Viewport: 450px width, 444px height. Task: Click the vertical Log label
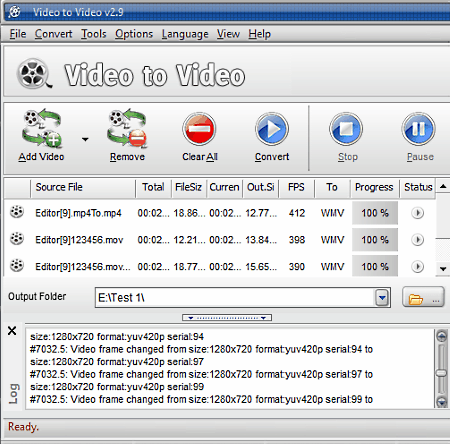(14, 394)
